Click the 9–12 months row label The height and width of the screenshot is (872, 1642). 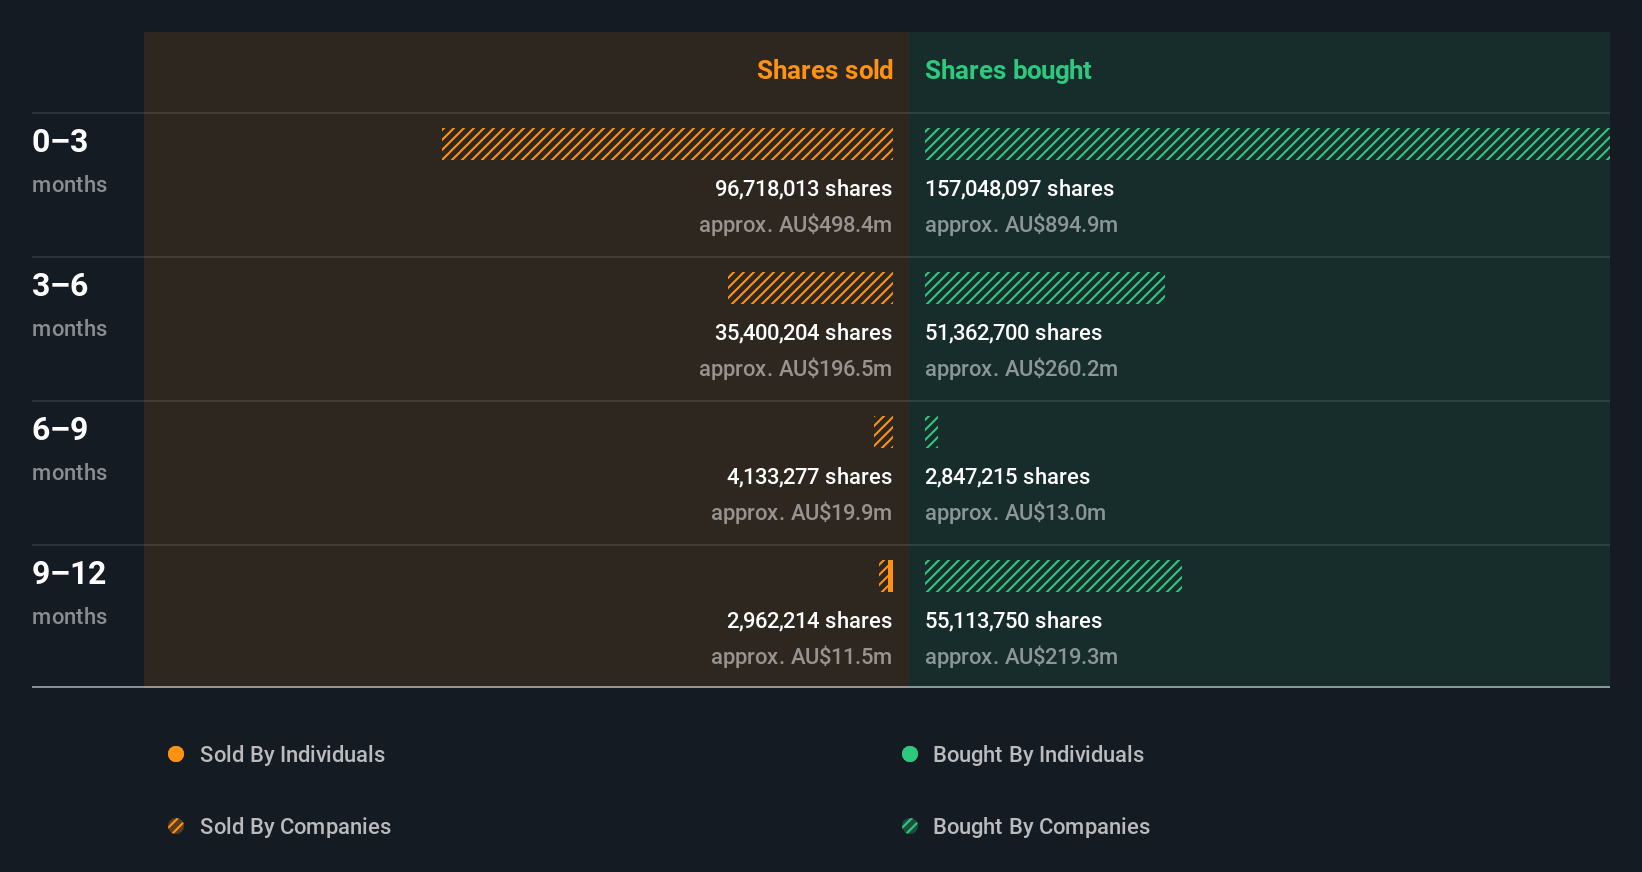(69, 592)
